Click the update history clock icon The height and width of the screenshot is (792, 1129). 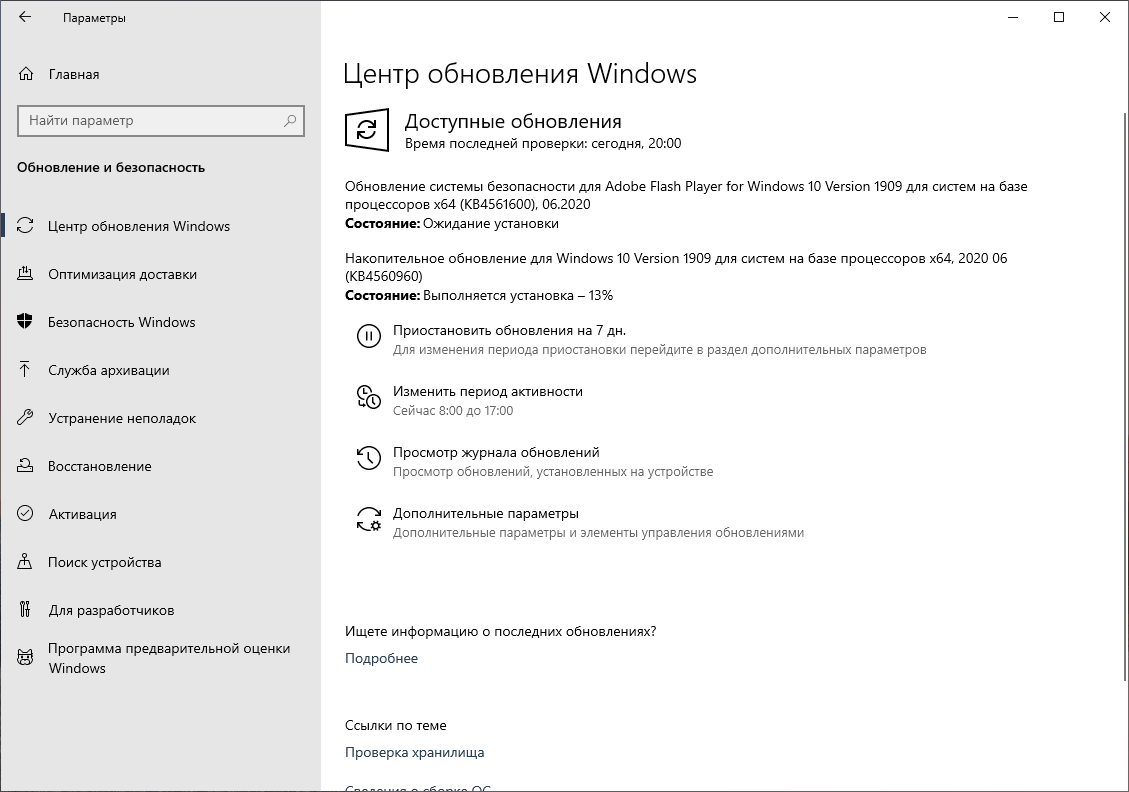pyautogui.click(x=369, y=458)
